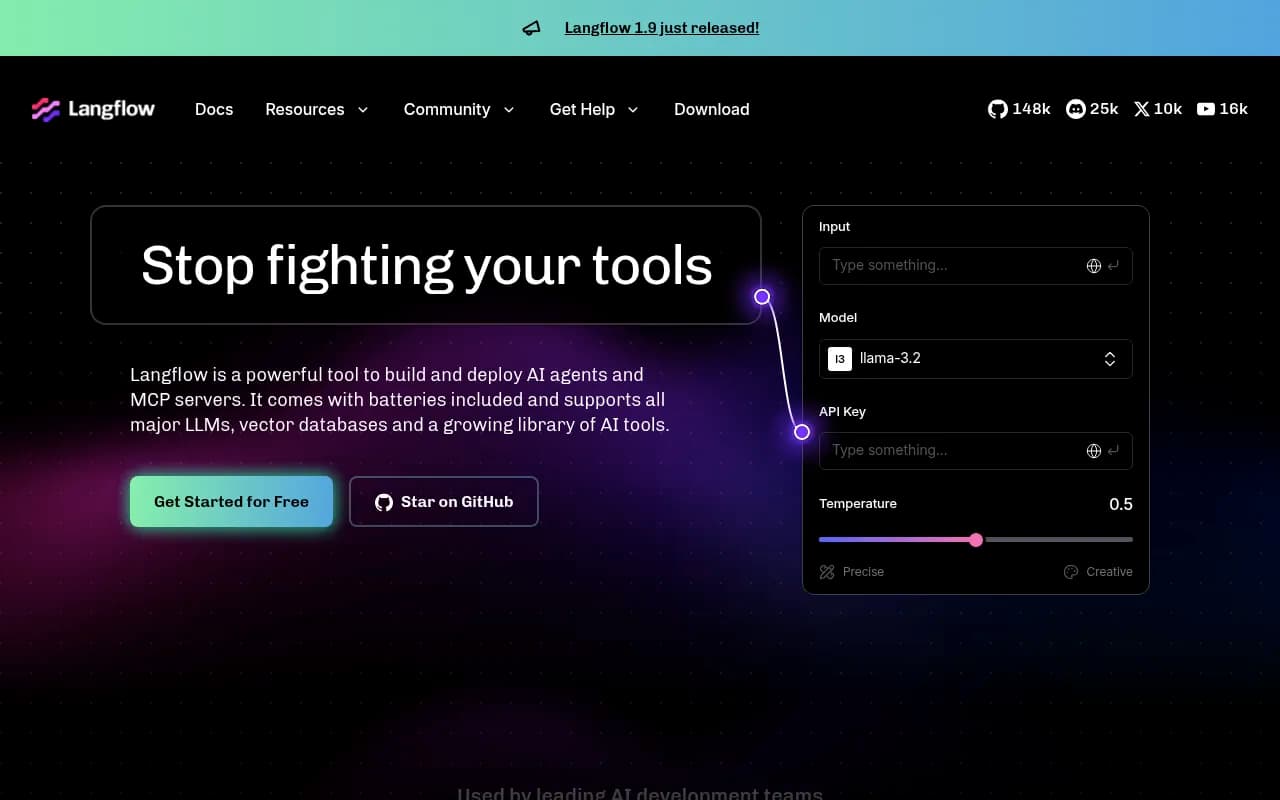Click the Creative label

click(1109, 572)
